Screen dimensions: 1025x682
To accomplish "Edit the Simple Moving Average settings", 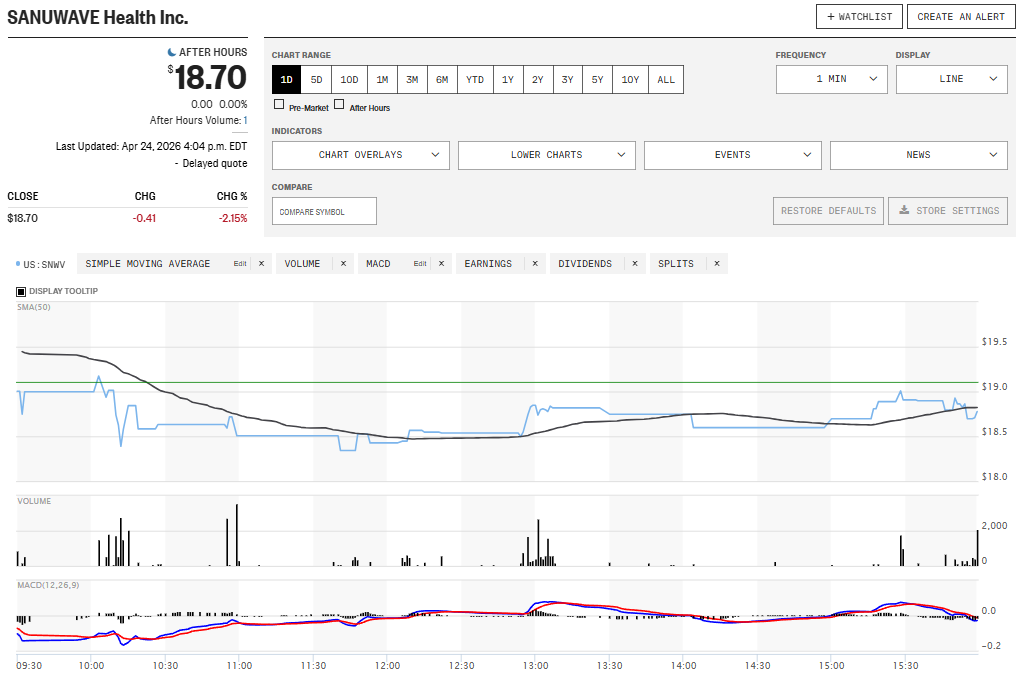I will (240, 264).
